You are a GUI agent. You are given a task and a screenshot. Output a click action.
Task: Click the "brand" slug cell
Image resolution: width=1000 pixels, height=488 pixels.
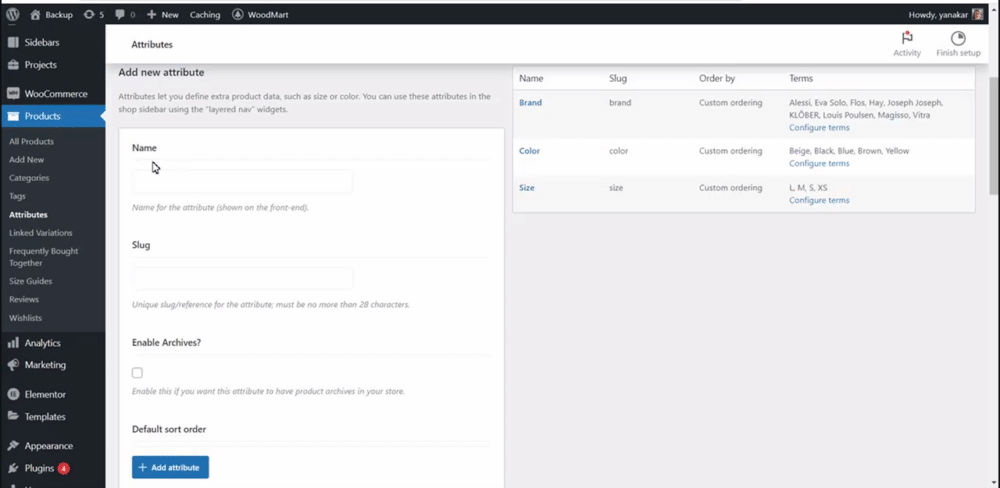(x=620, y=102)
